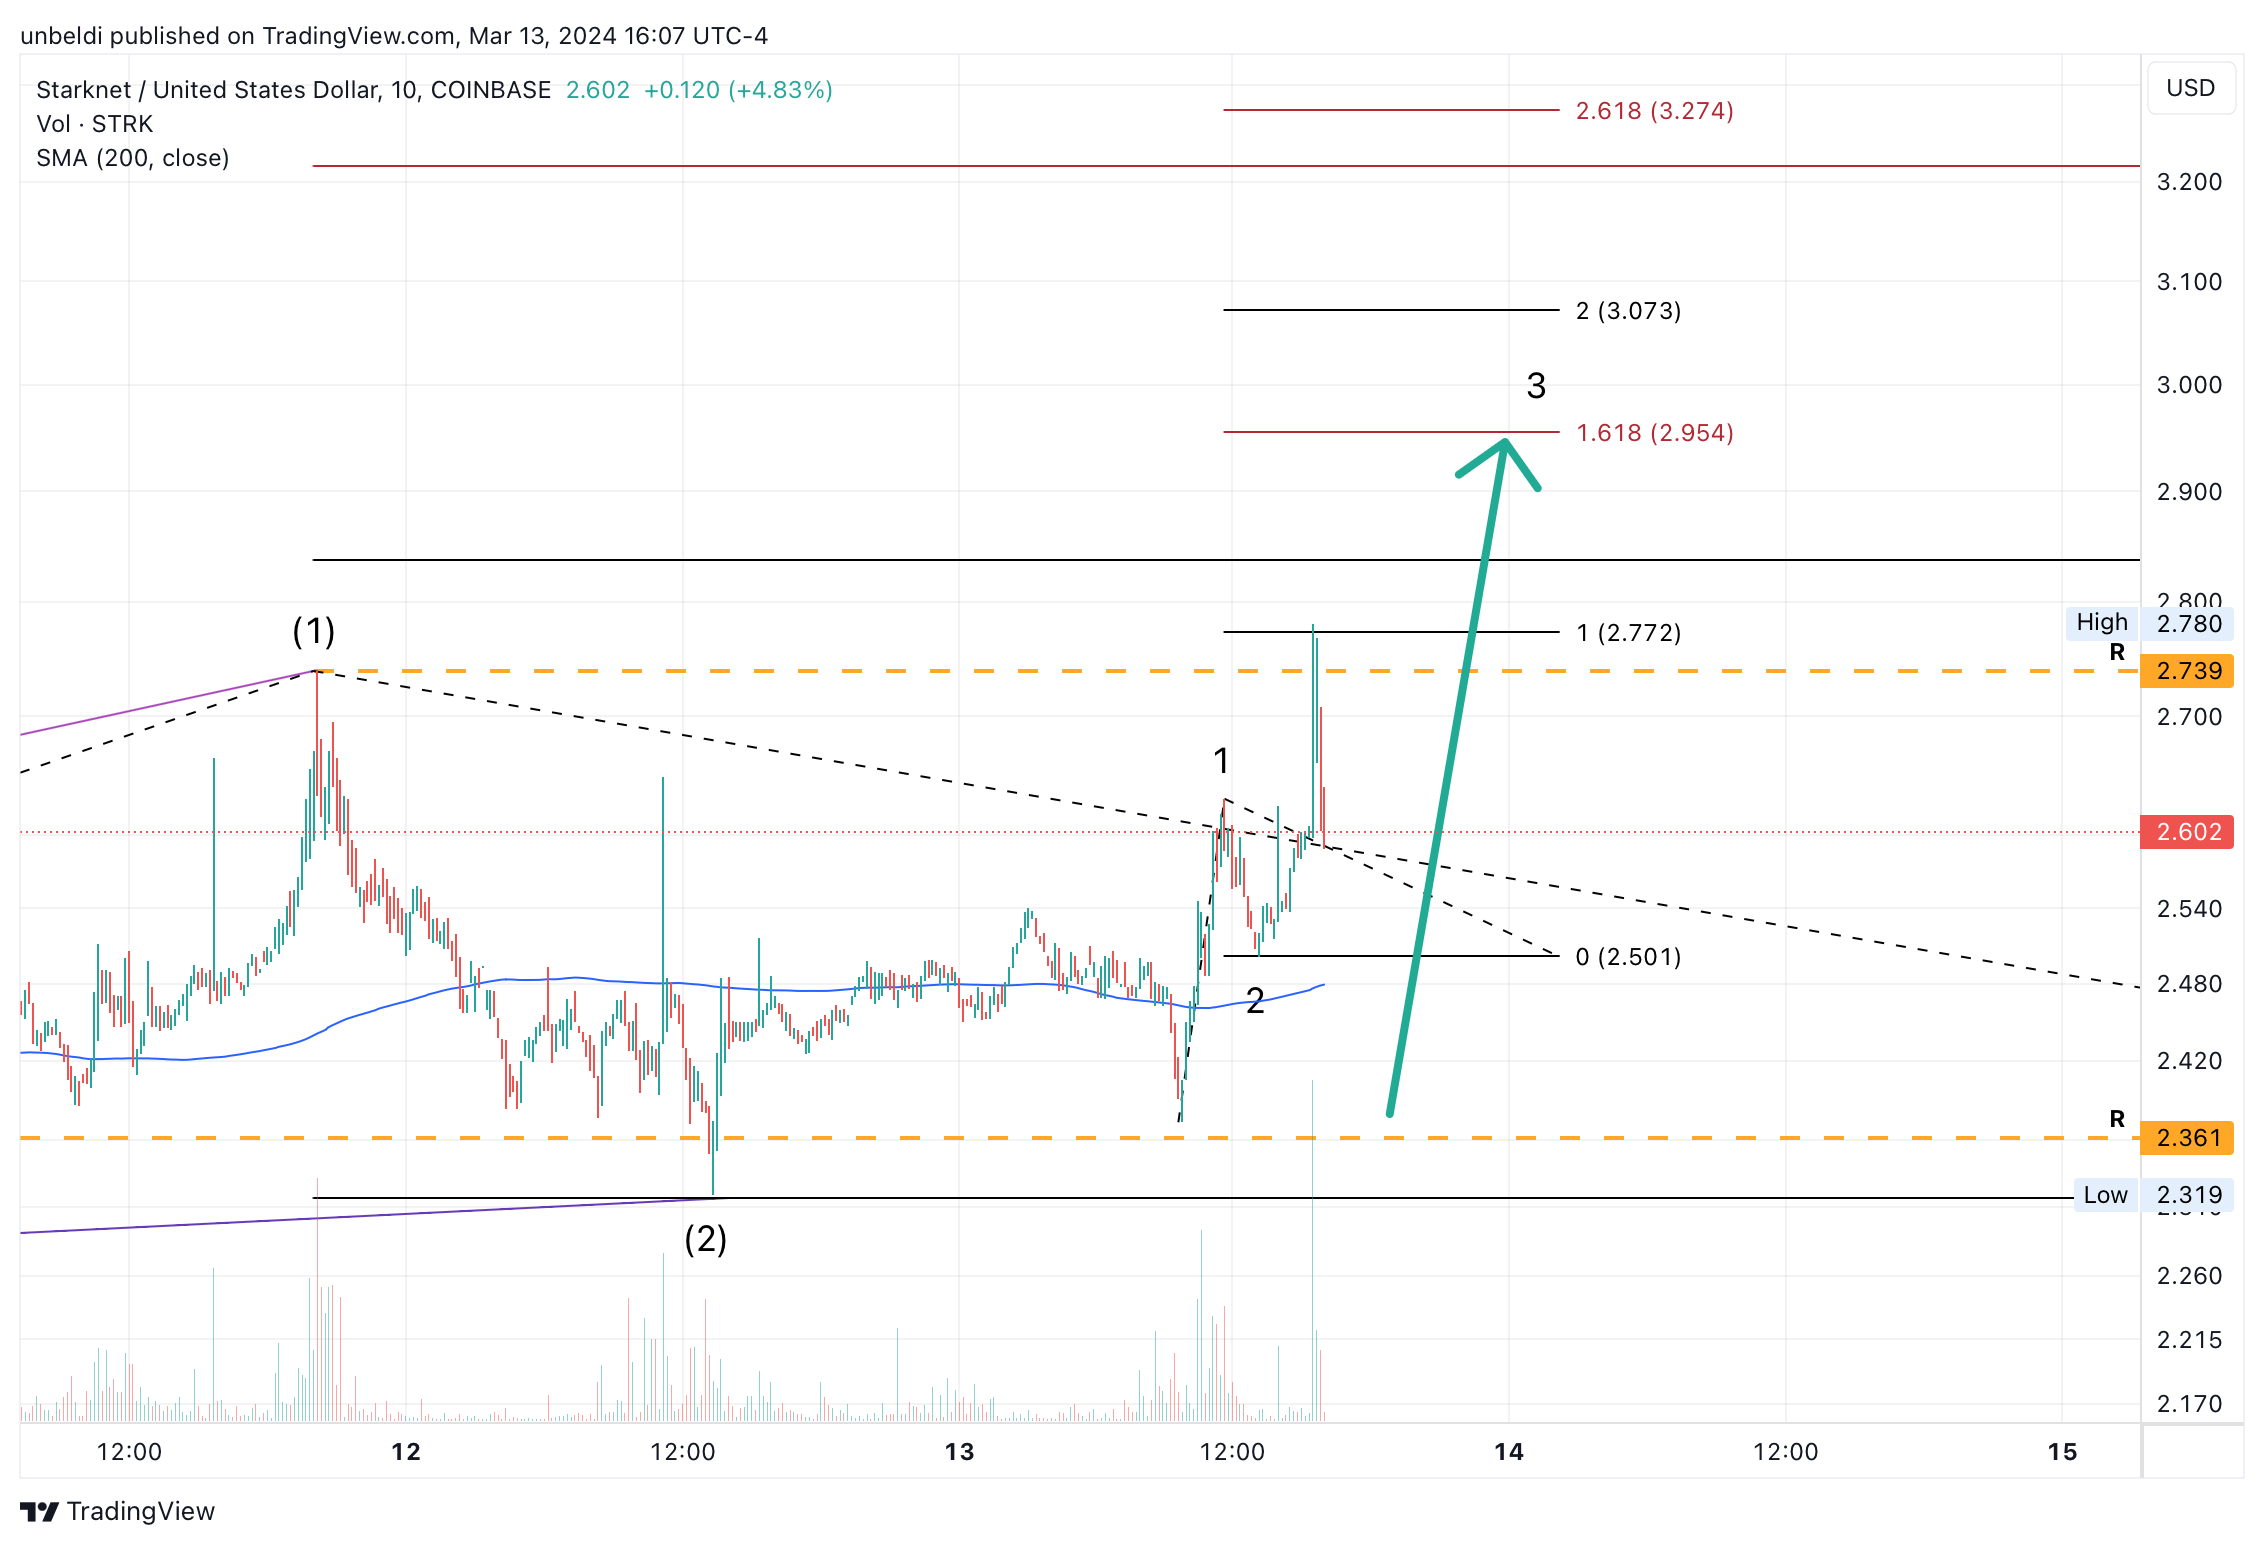Click the 2.480 price axis value

[x=2189, y=984]
